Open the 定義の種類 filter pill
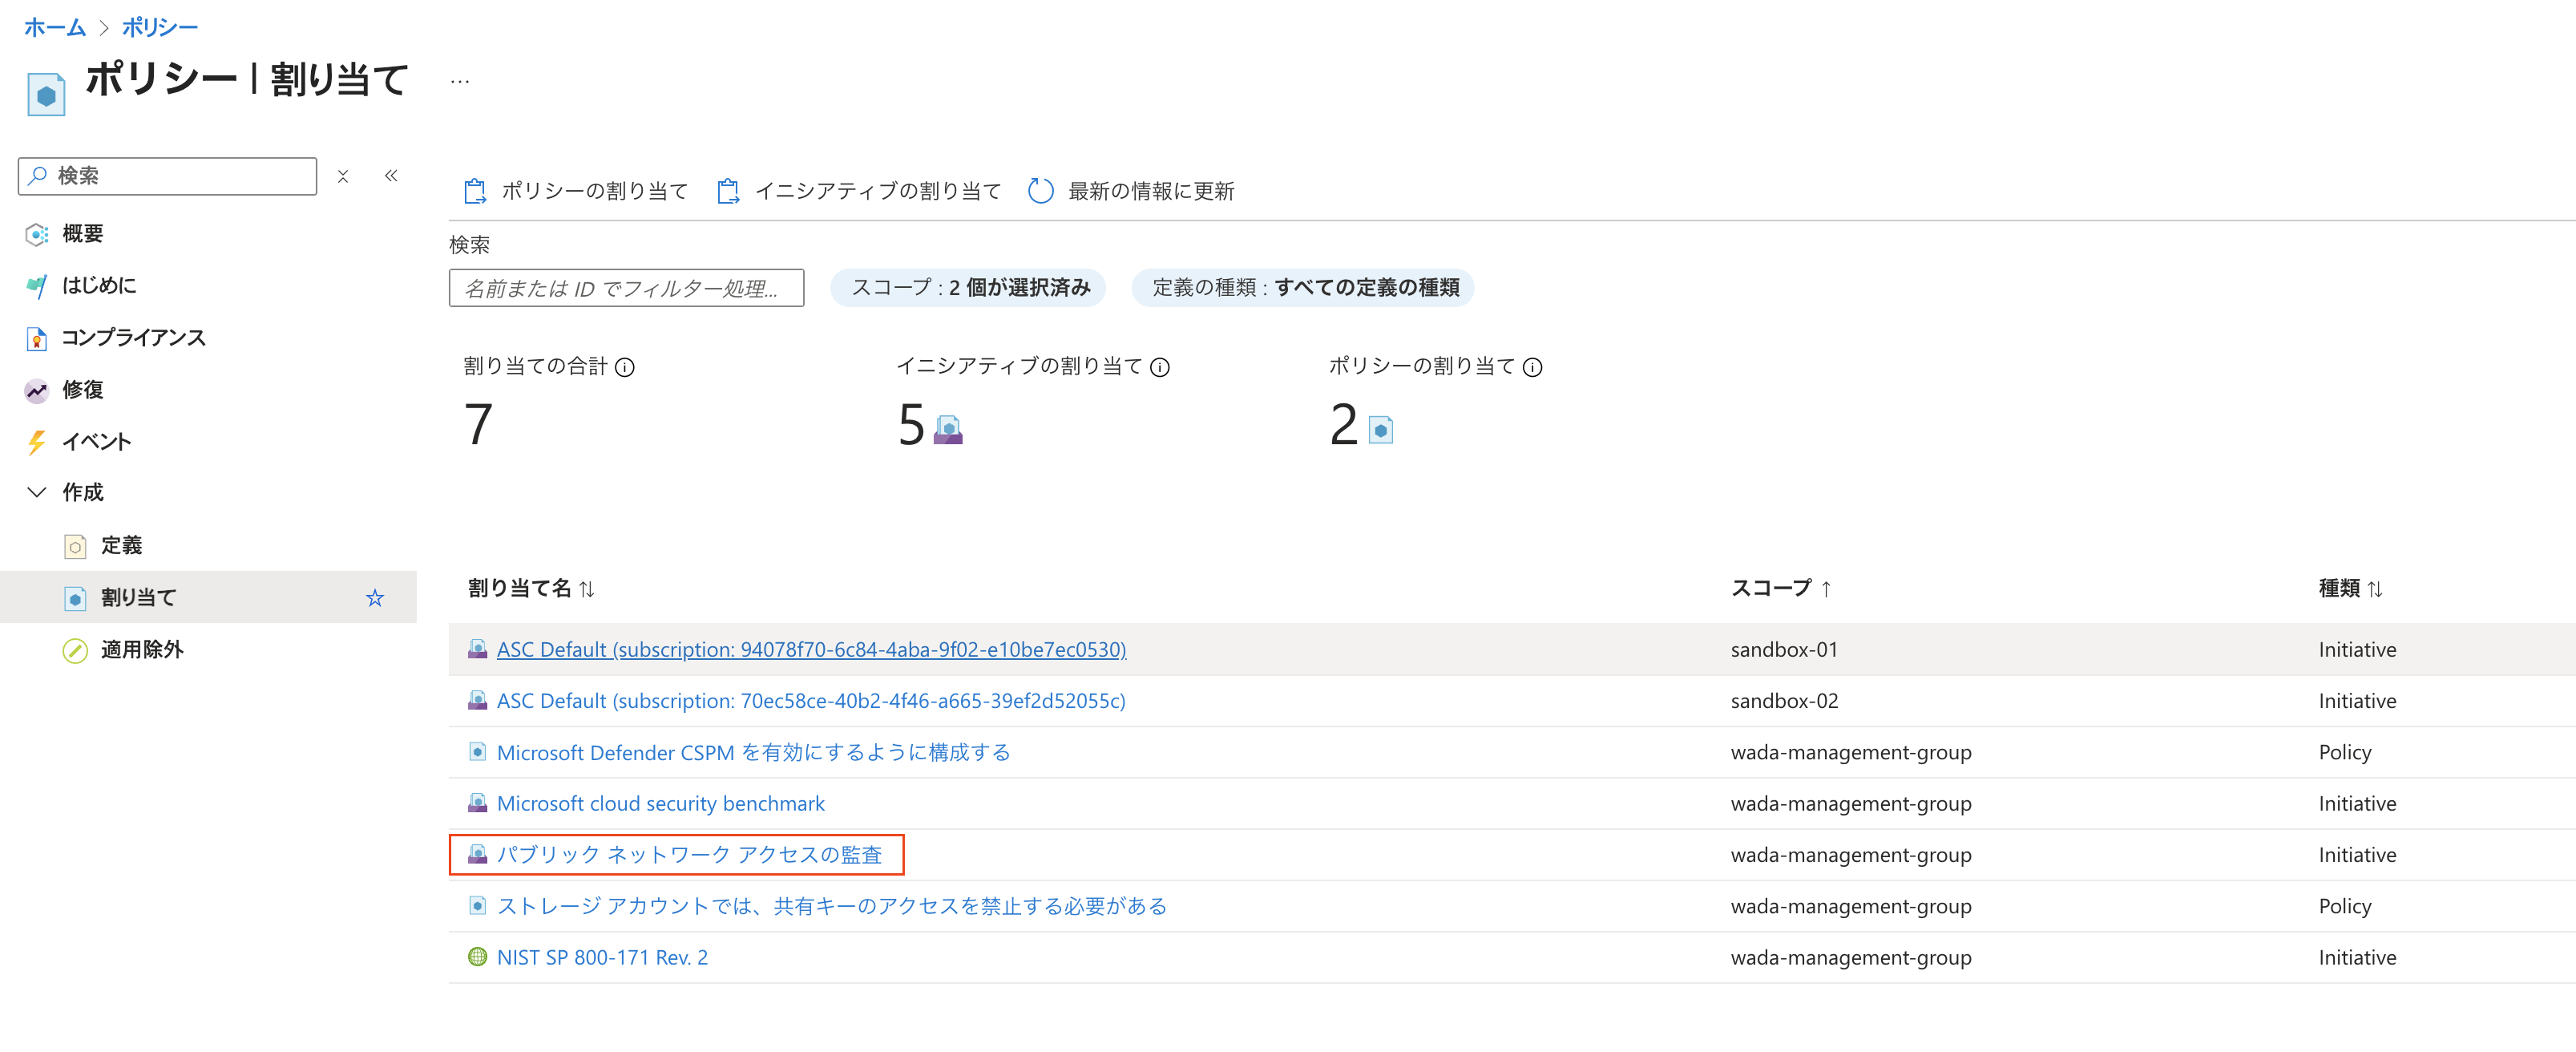The height and width of the screenshot is (1052, 2576). tap(1303, 288)
